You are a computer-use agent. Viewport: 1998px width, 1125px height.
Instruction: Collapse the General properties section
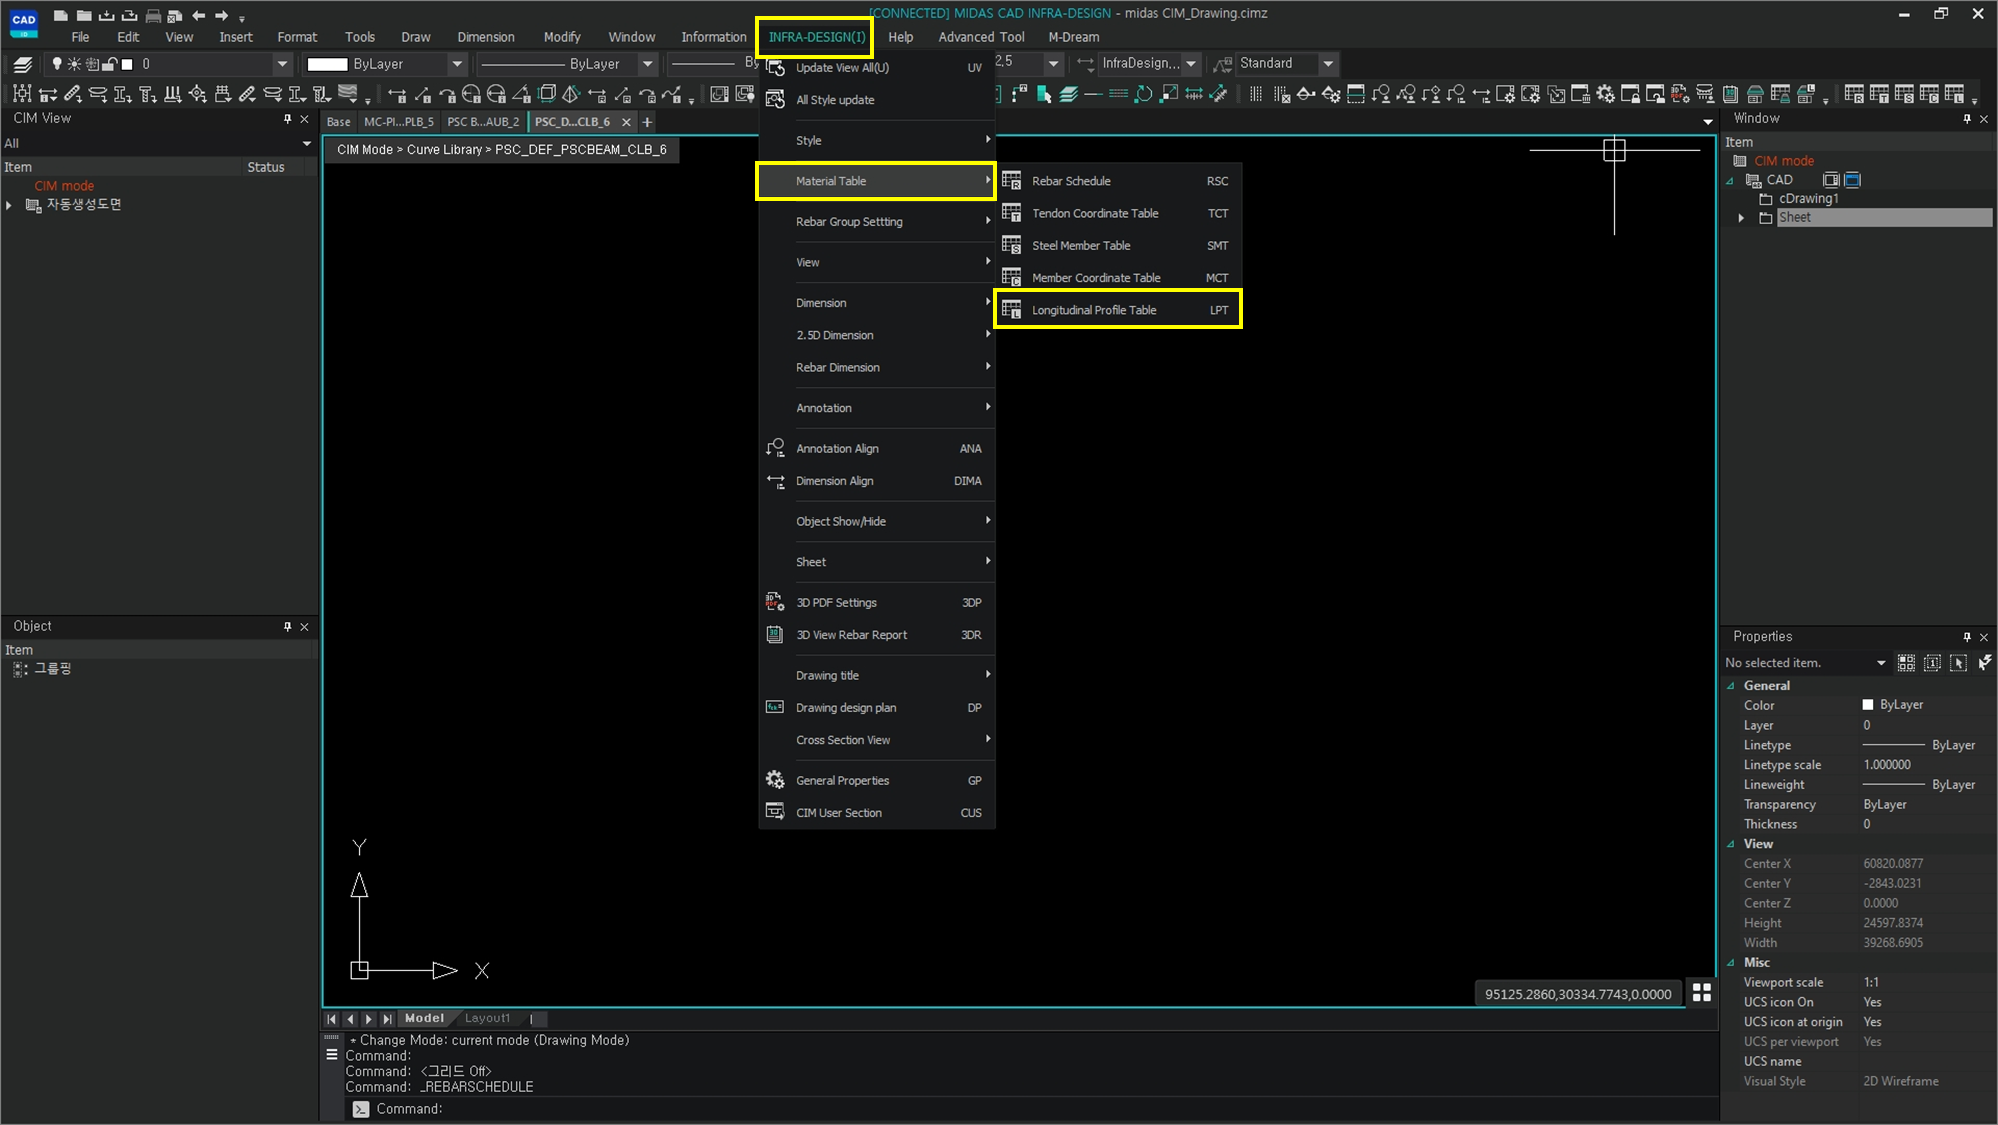coord(1731,686)
